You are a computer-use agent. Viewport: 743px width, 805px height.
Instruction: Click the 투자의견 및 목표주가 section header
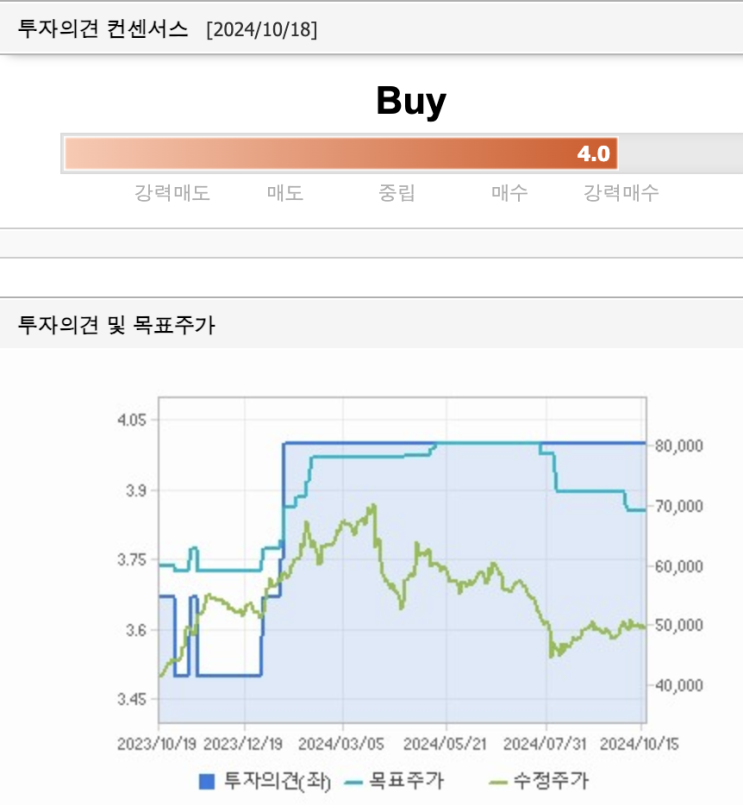(117, 324)
